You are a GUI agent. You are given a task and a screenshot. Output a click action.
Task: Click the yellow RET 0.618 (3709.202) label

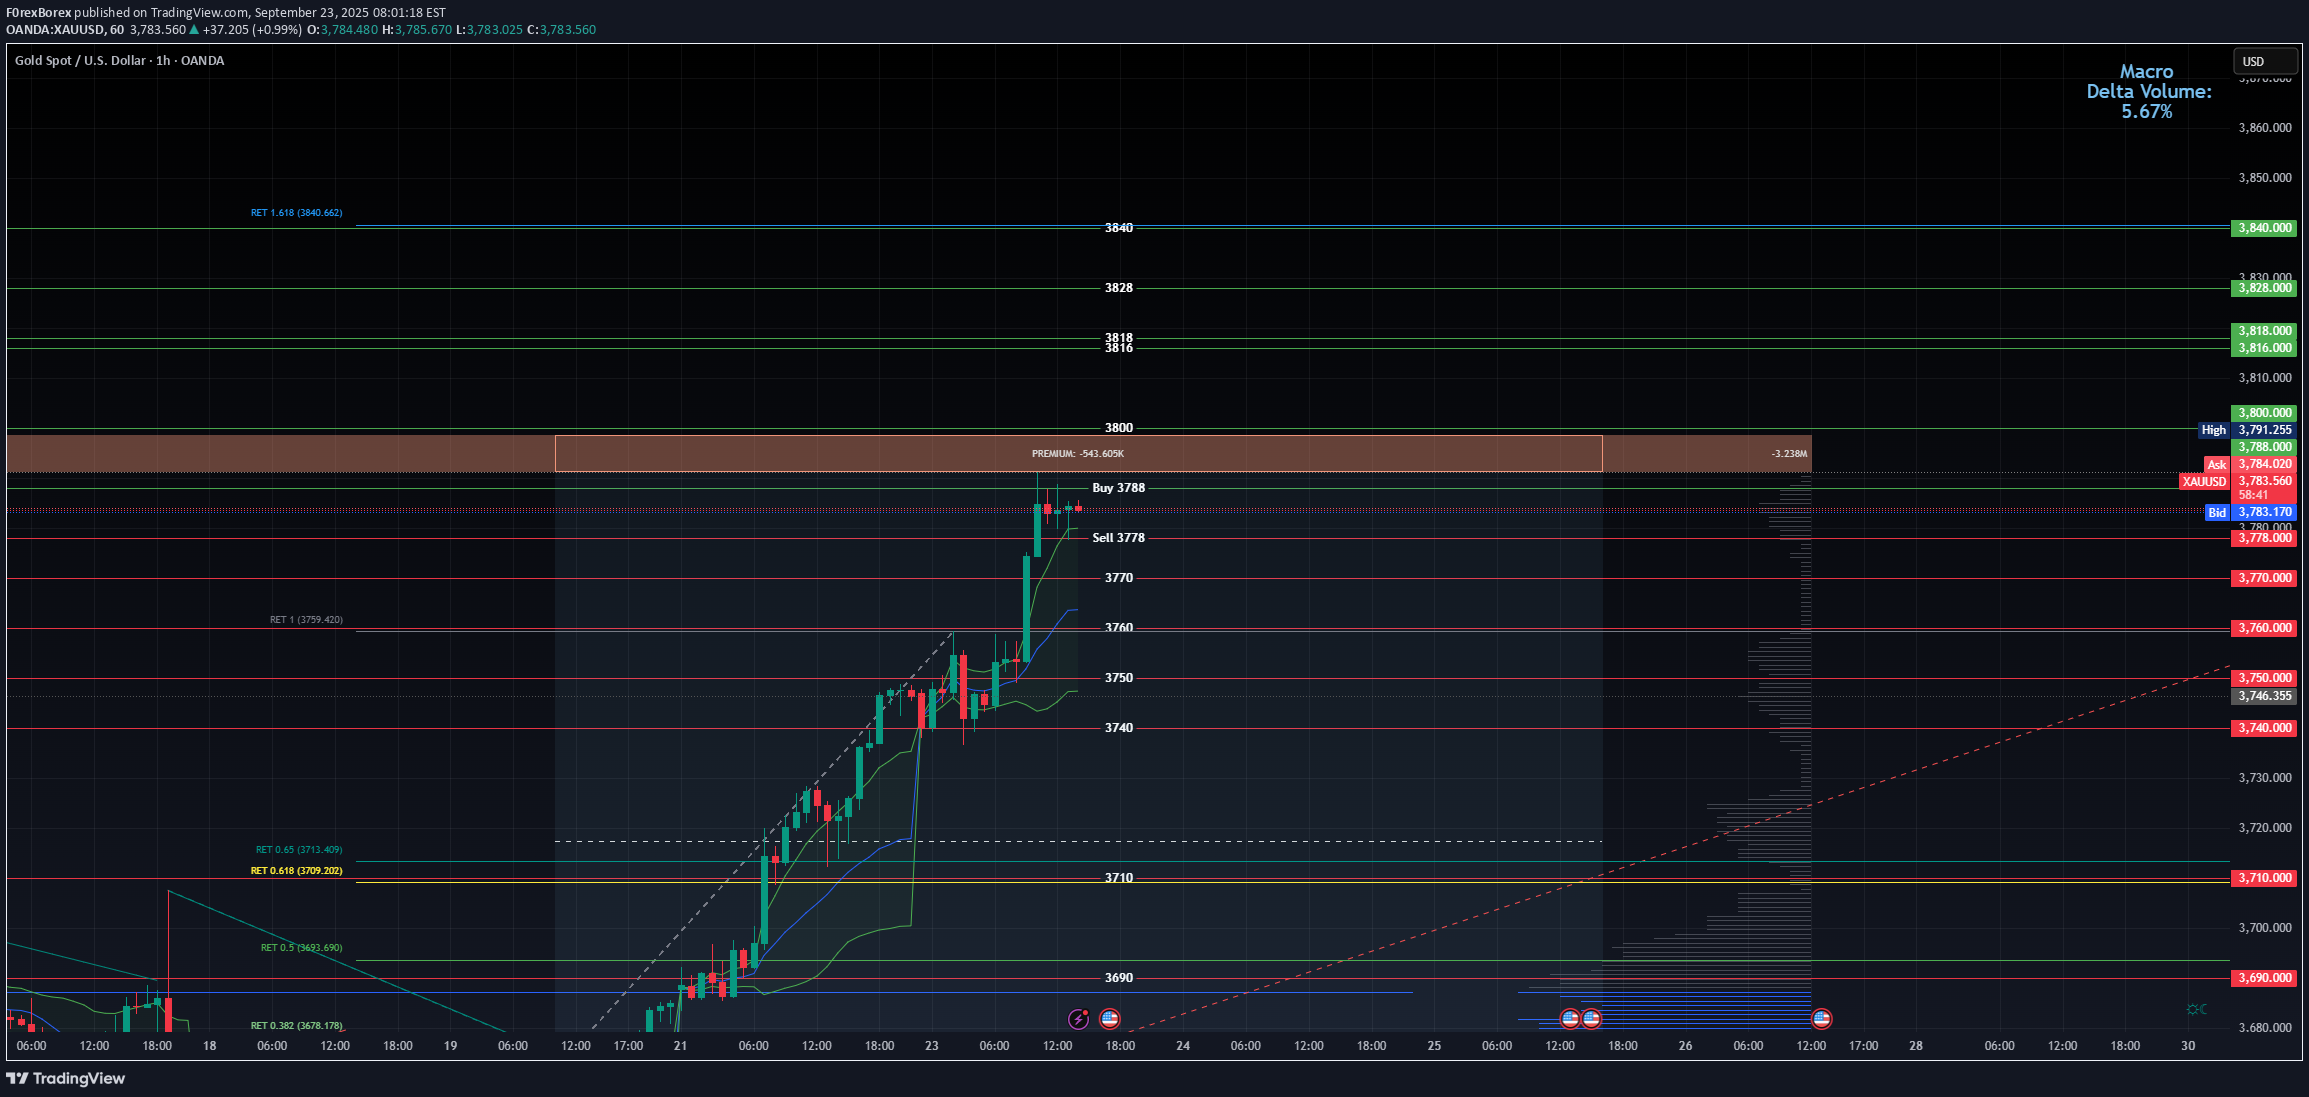click(x=296, y=871)
